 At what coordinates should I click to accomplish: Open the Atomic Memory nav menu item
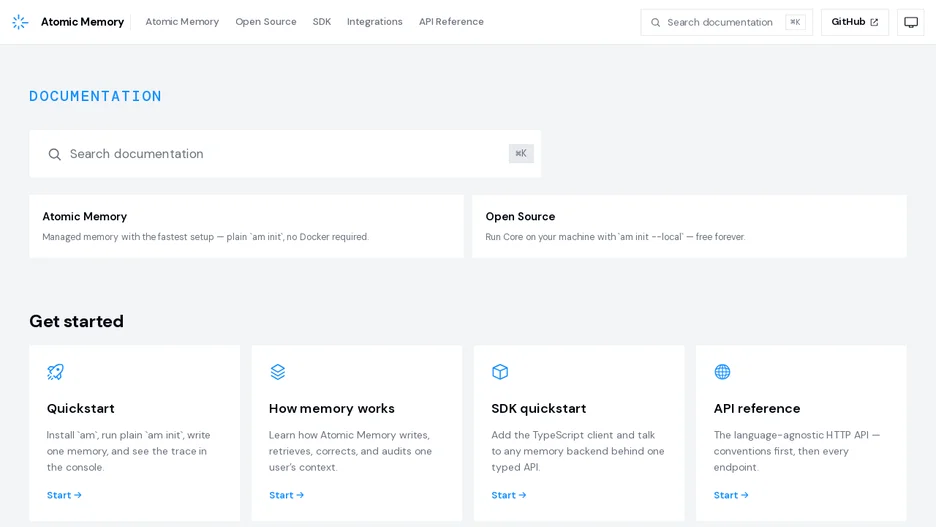click(182, 21)
